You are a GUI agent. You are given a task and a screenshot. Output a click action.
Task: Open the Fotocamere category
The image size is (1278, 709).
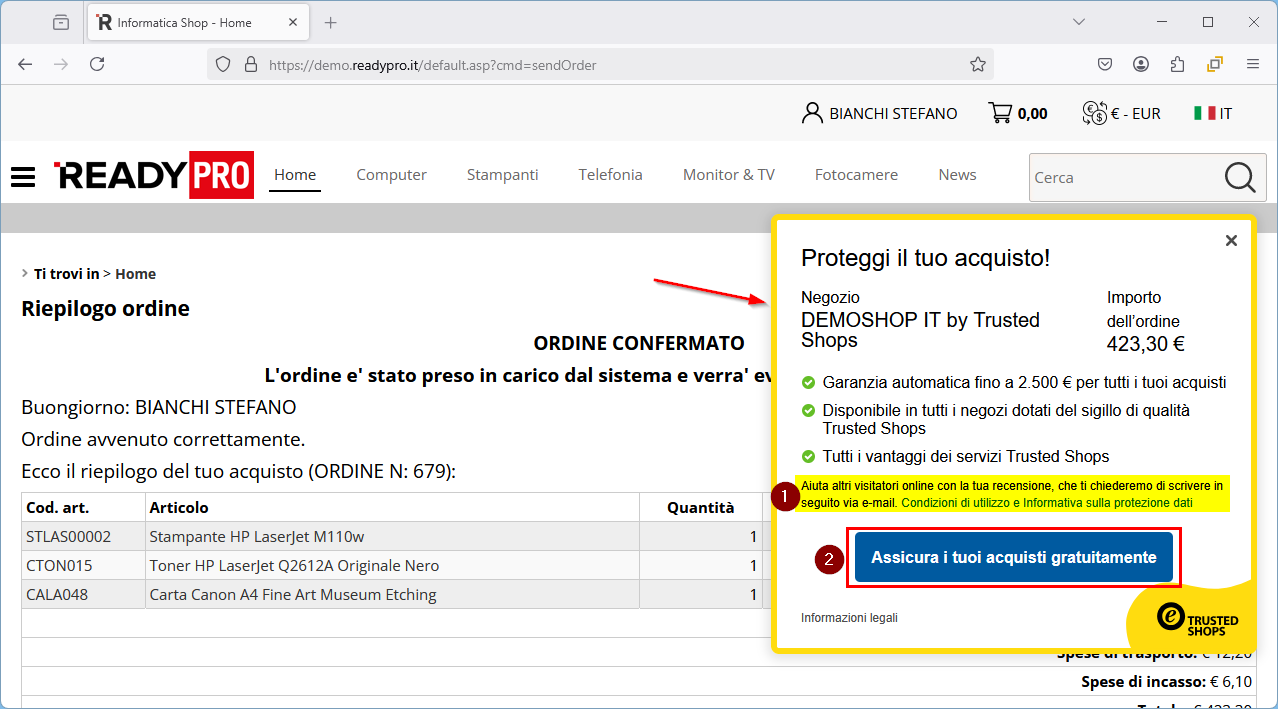tap(856, 175)
